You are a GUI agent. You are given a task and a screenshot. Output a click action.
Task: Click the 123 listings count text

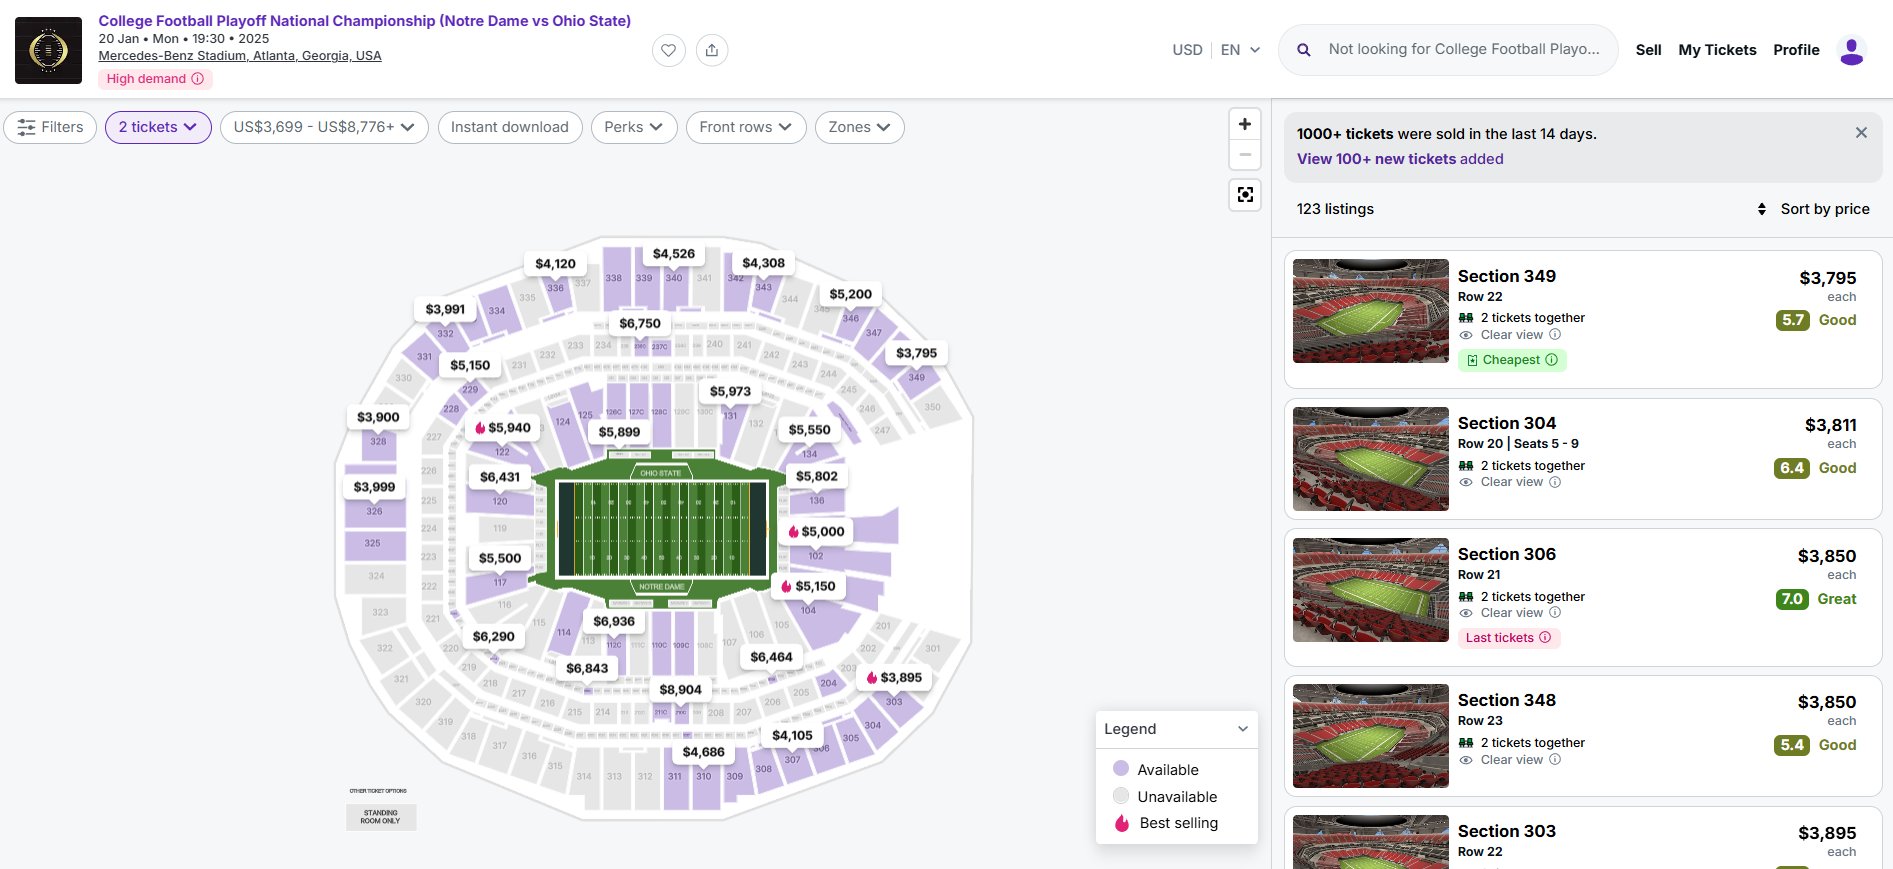click(x=1335, y=209)
